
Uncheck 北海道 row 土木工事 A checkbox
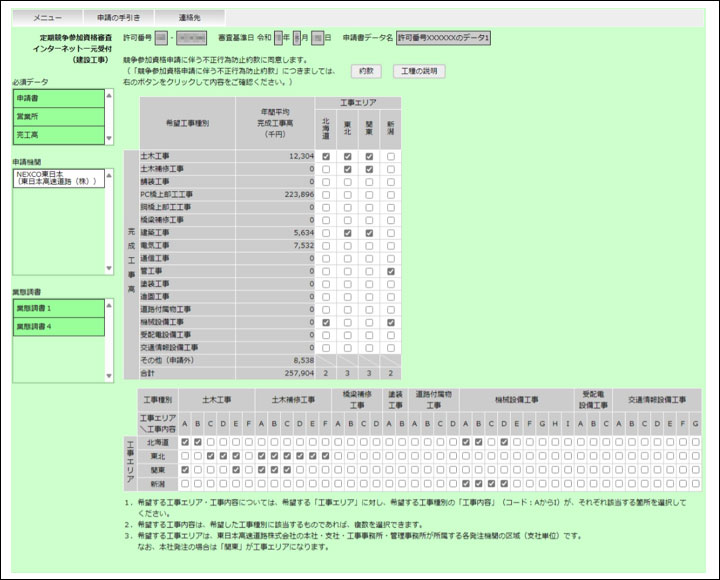pyautogui.click(x=185, y=442)
